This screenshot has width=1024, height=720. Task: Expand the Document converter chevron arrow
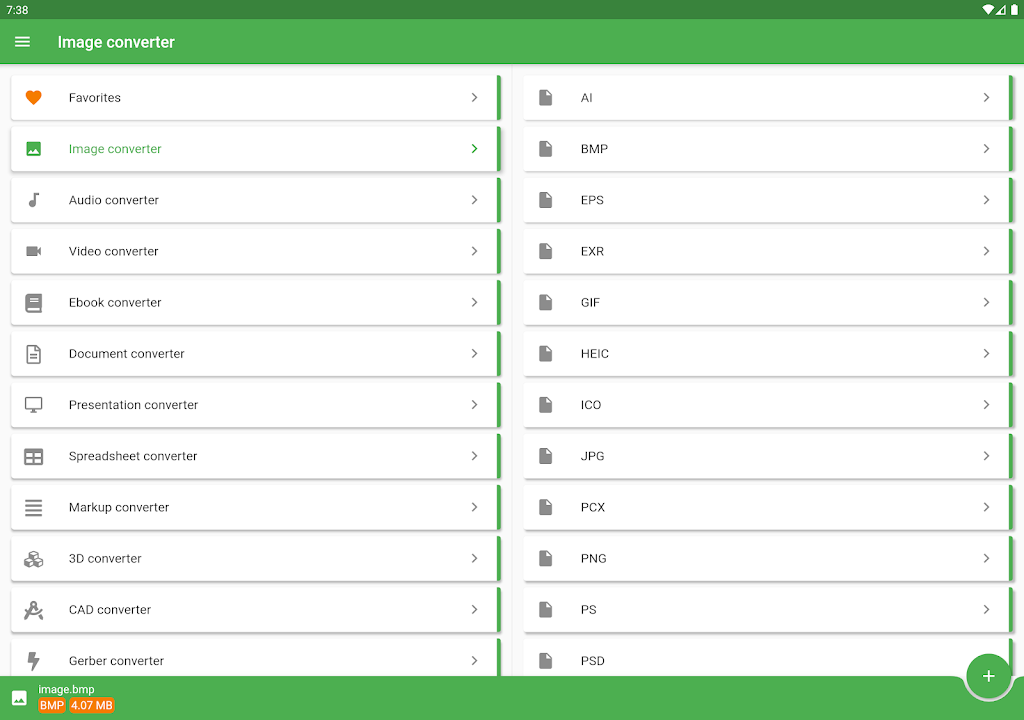tap(474, 354)
